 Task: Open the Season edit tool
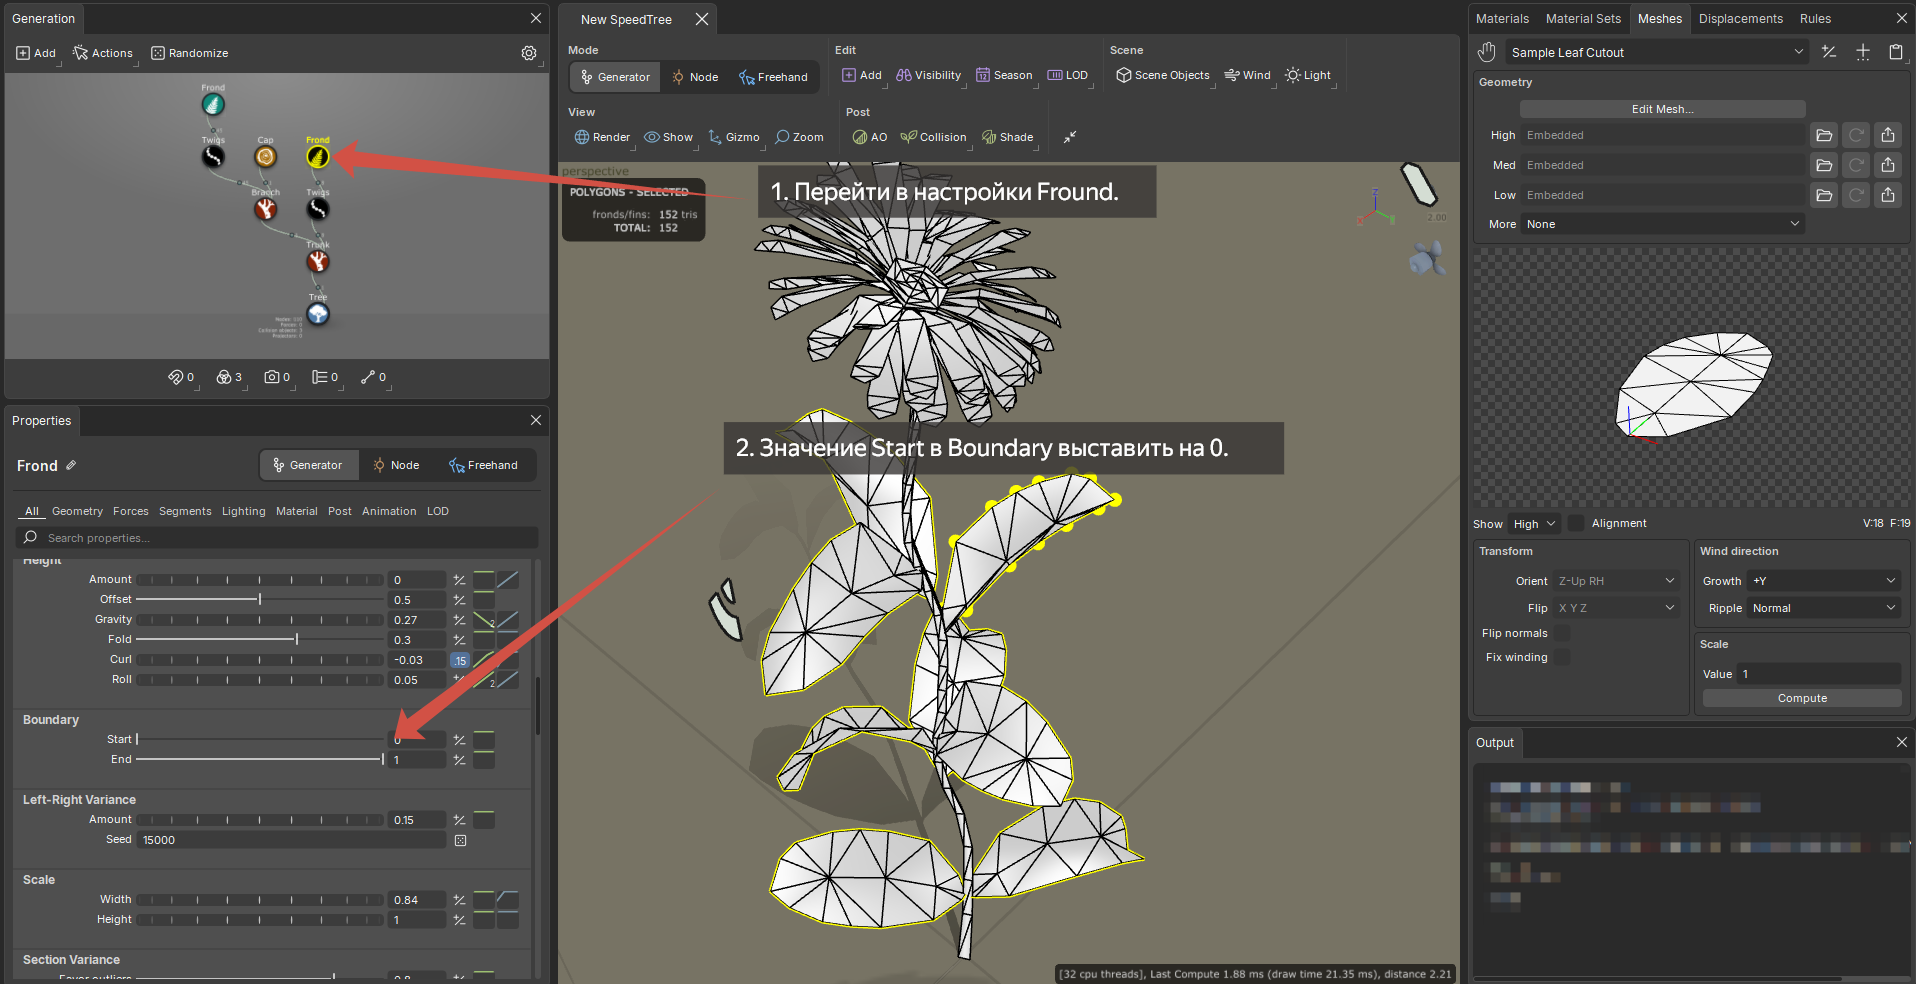click(1003, 75)
